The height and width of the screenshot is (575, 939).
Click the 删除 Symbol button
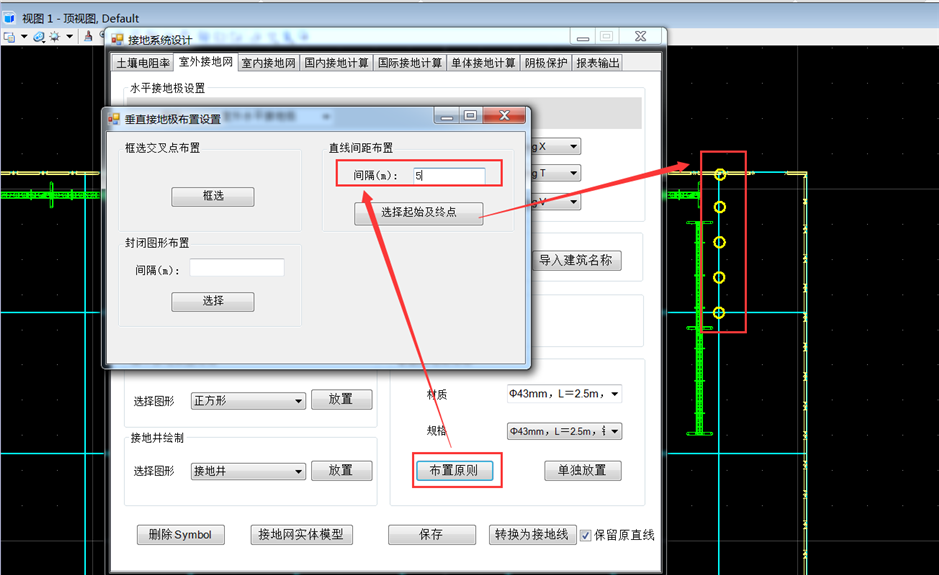180,535
